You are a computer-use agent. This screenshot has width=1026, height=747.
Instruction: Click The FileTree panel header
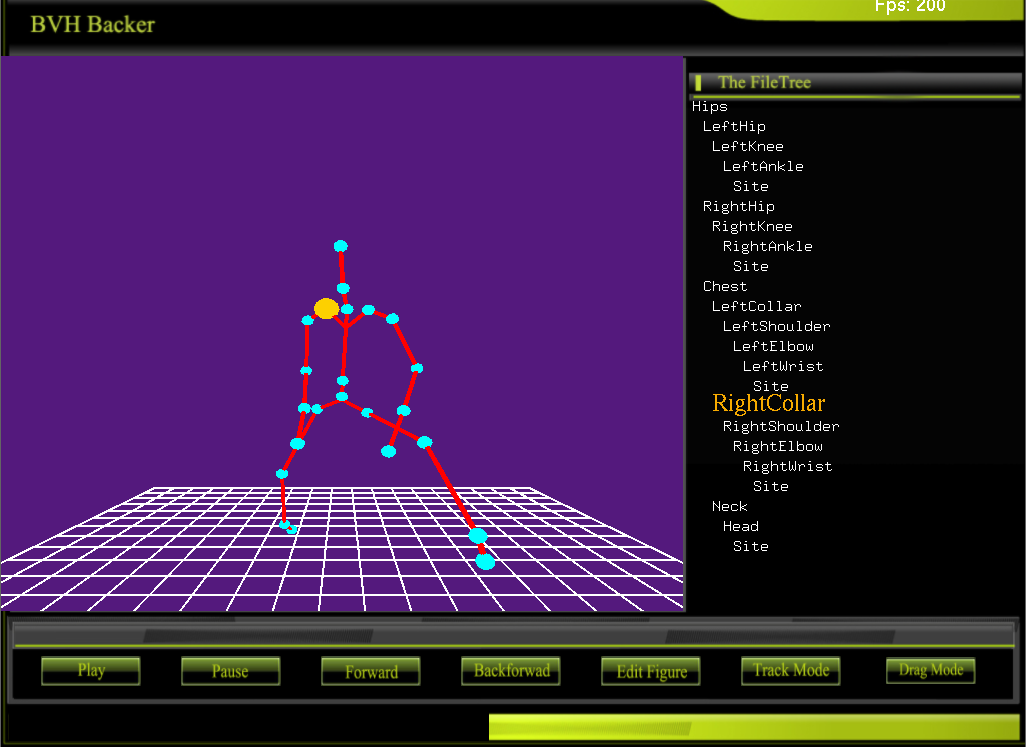[x=764, y=83]
